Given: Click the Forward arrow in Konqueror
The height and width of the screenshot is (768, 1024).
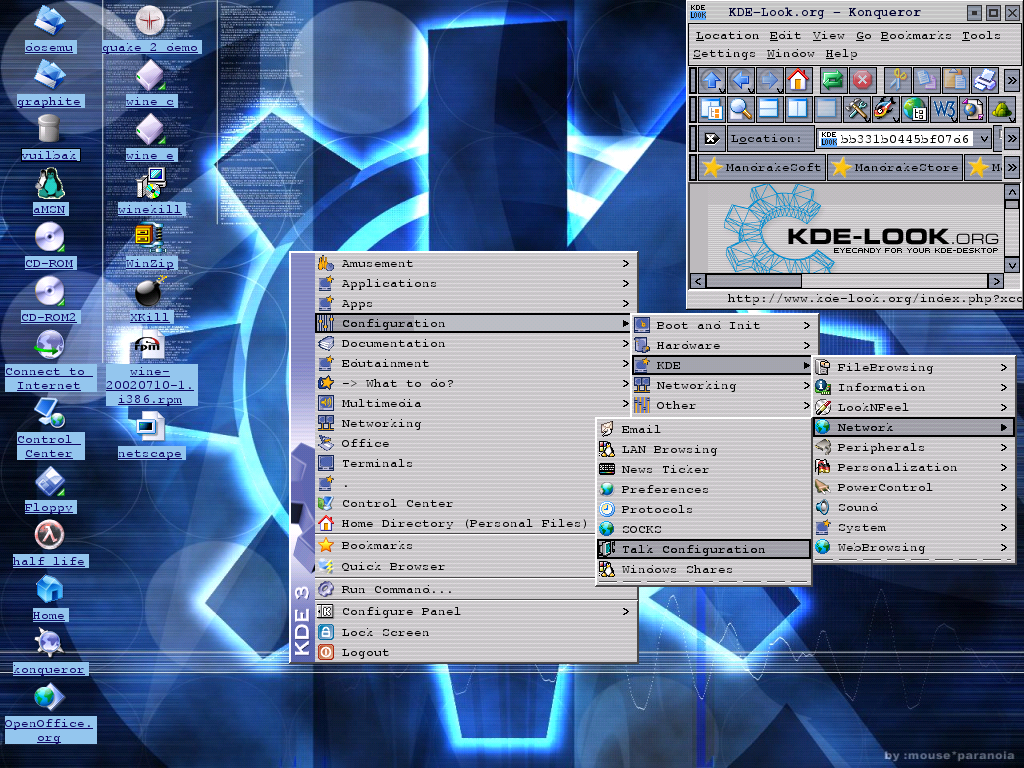Looking at the screenshot, I should click(x=770, y=80).
